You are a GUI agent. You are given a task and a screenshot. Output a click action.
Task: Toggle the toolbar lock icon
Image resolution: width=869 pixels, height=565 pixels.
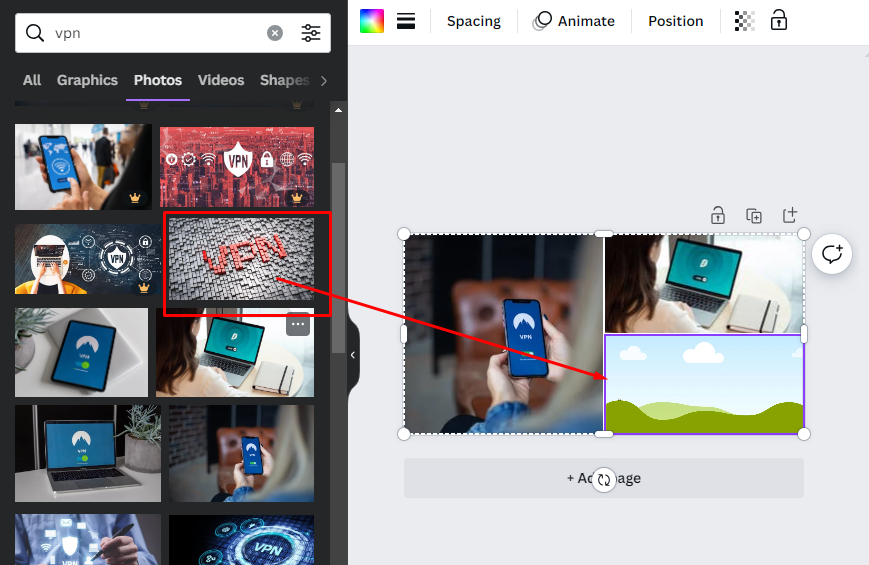pos(779,20)
